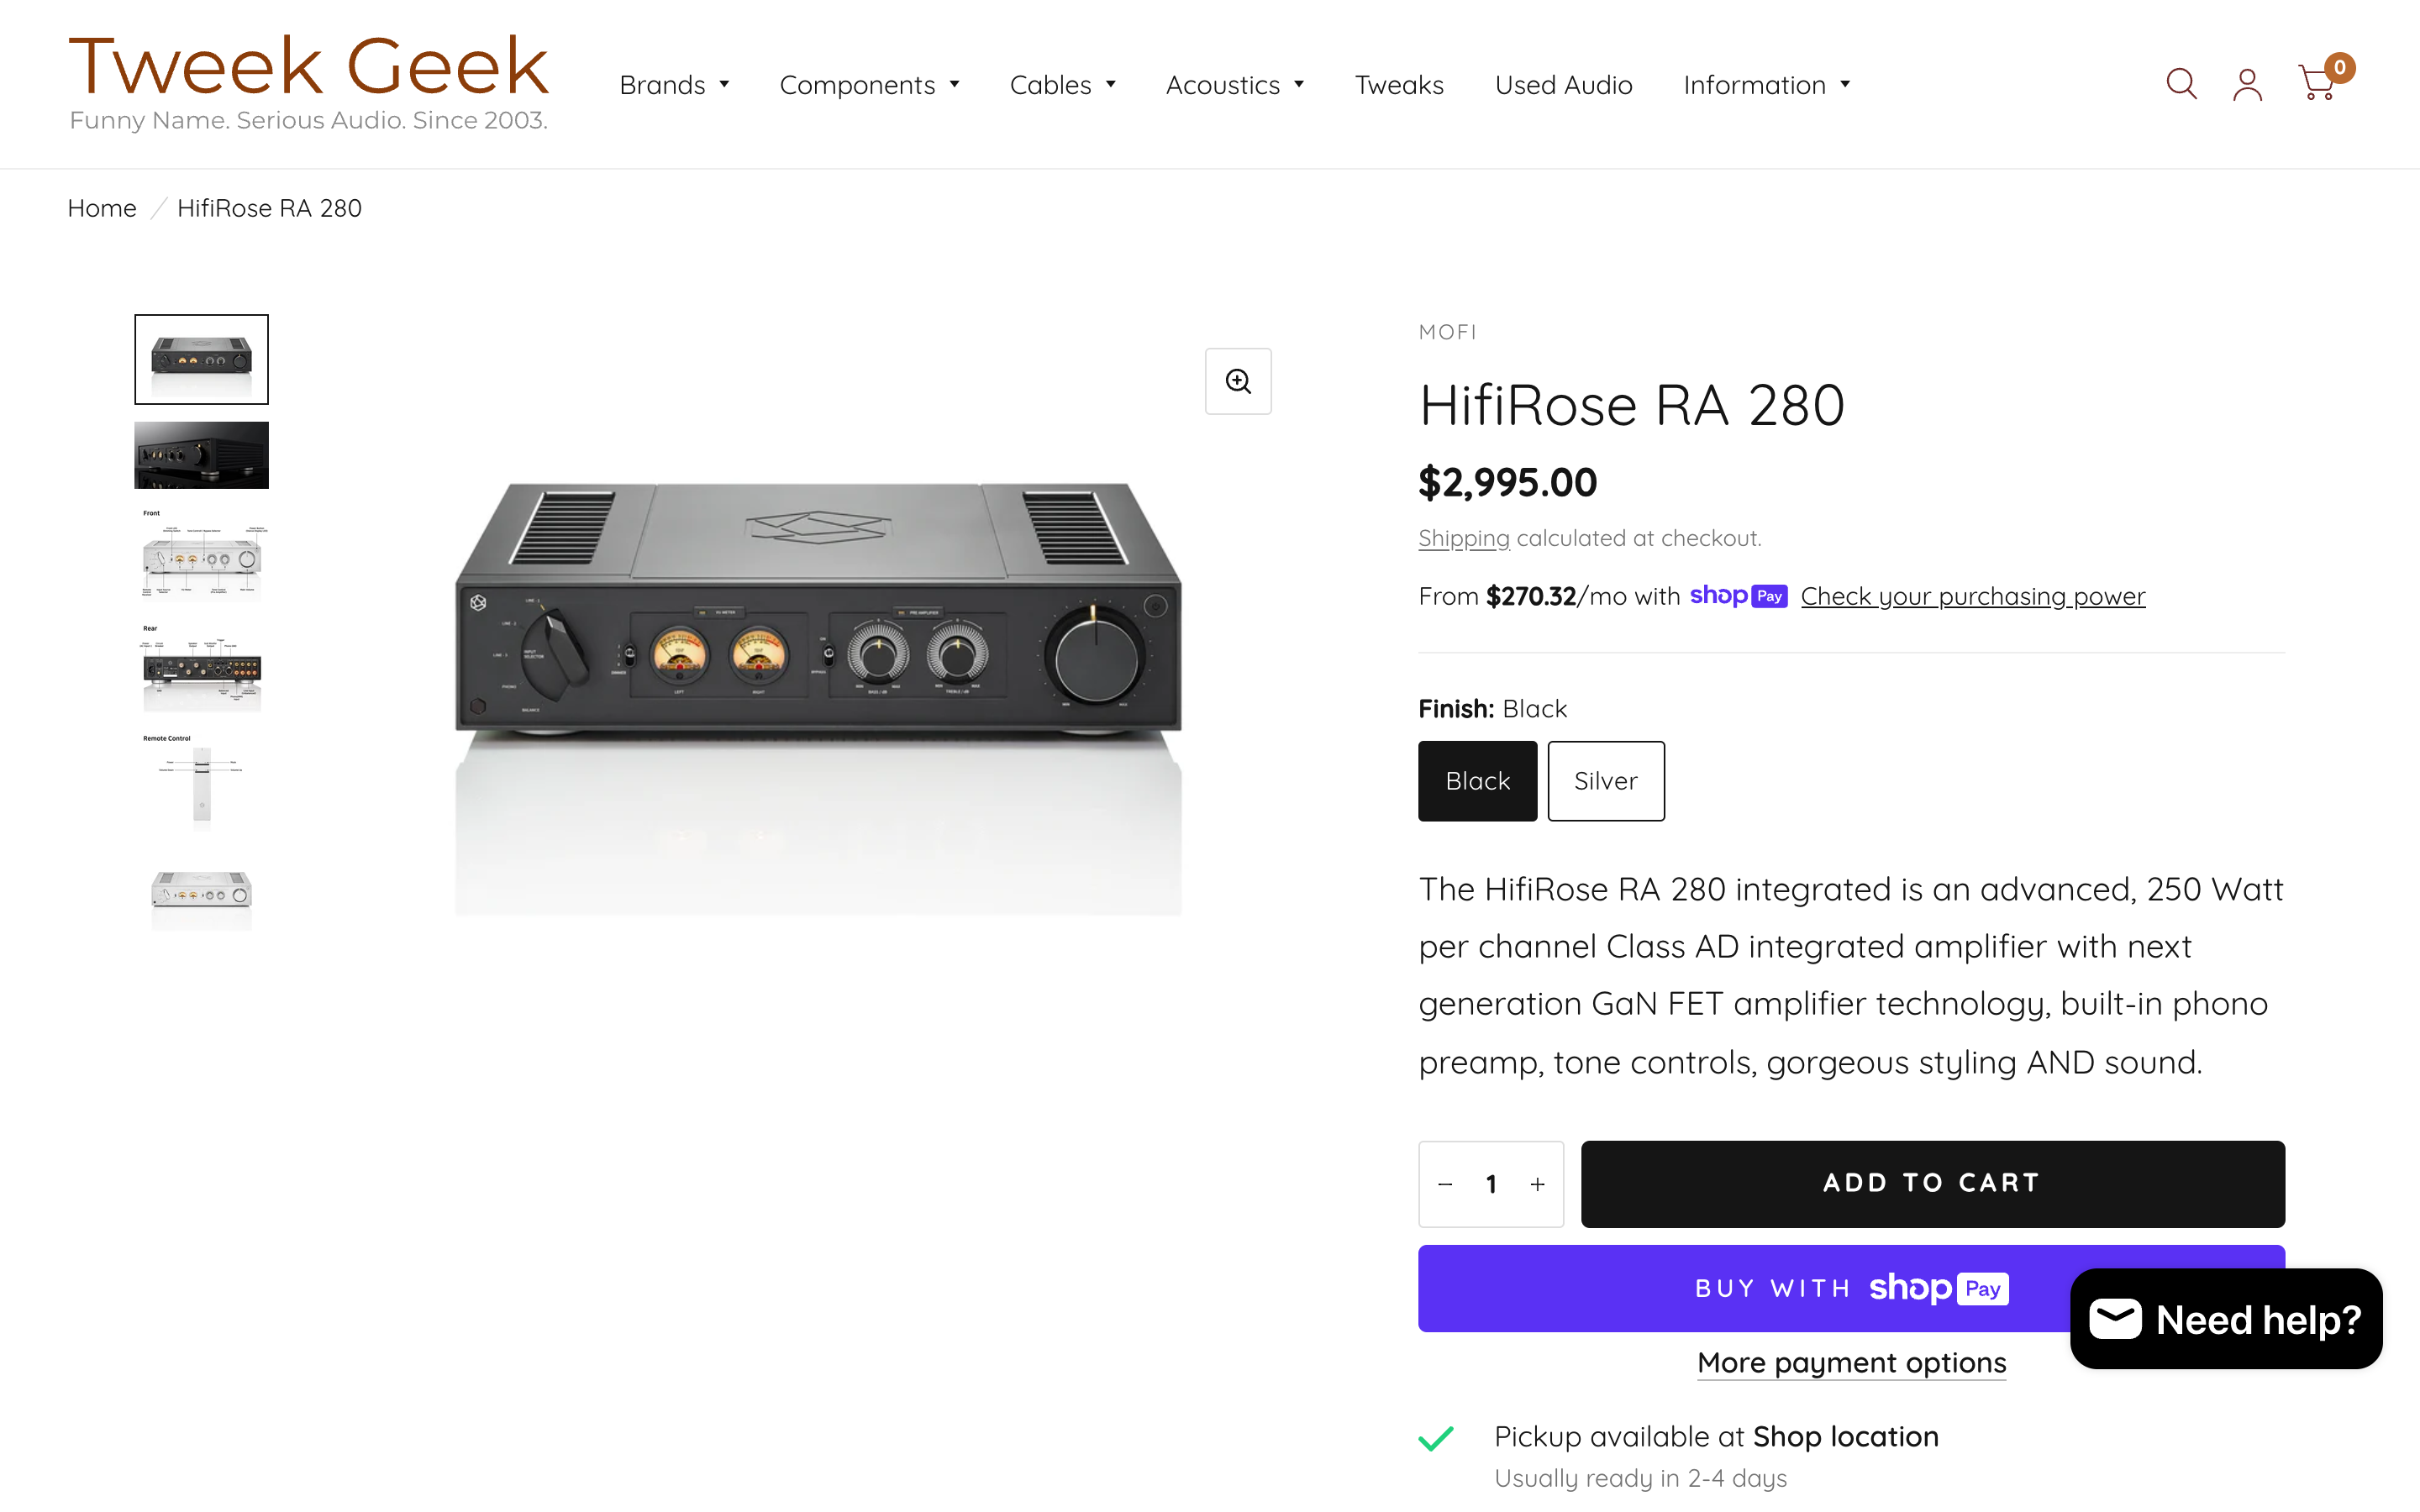Increase quantity with the plus icon
The width and height of the screenshot is (2420, 1512).
click(1537, 1184)
